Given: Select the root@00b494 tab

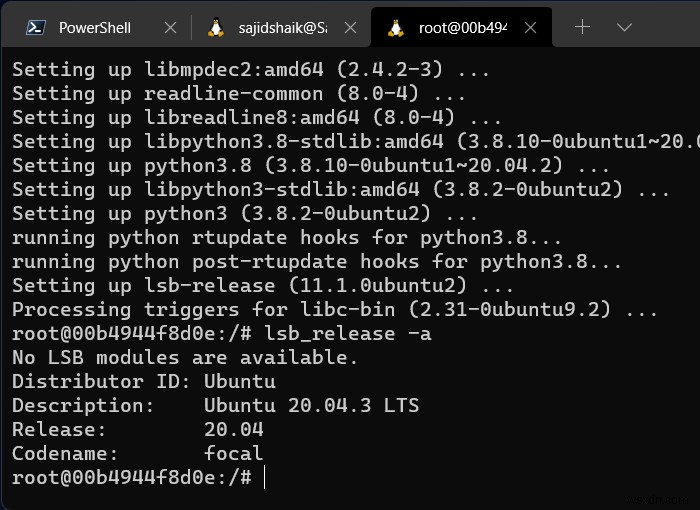Looking at the screenshot, I should (462, 27).
